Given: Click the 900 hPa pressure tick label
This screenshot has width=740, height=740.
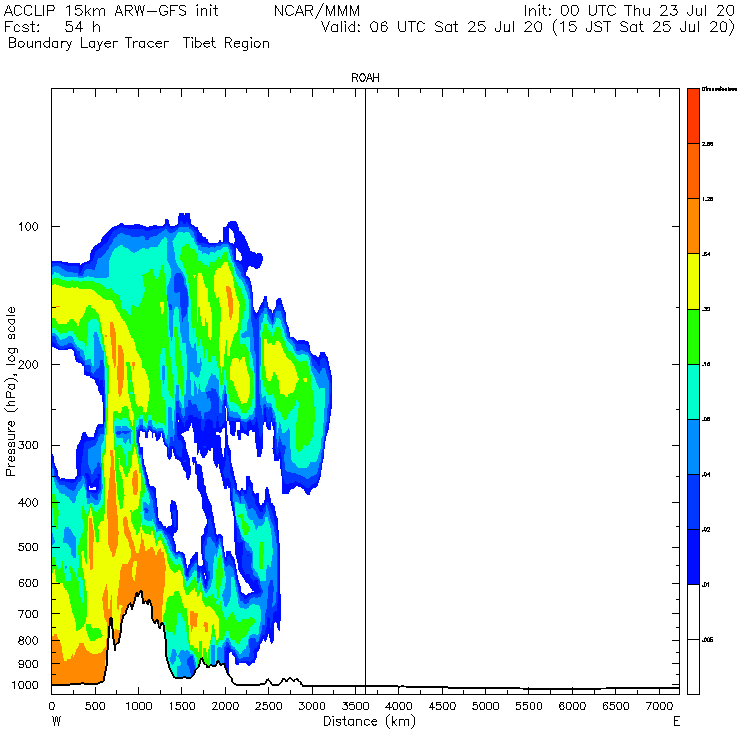Looking at the screenshot, I should click(x=28, y=664).
